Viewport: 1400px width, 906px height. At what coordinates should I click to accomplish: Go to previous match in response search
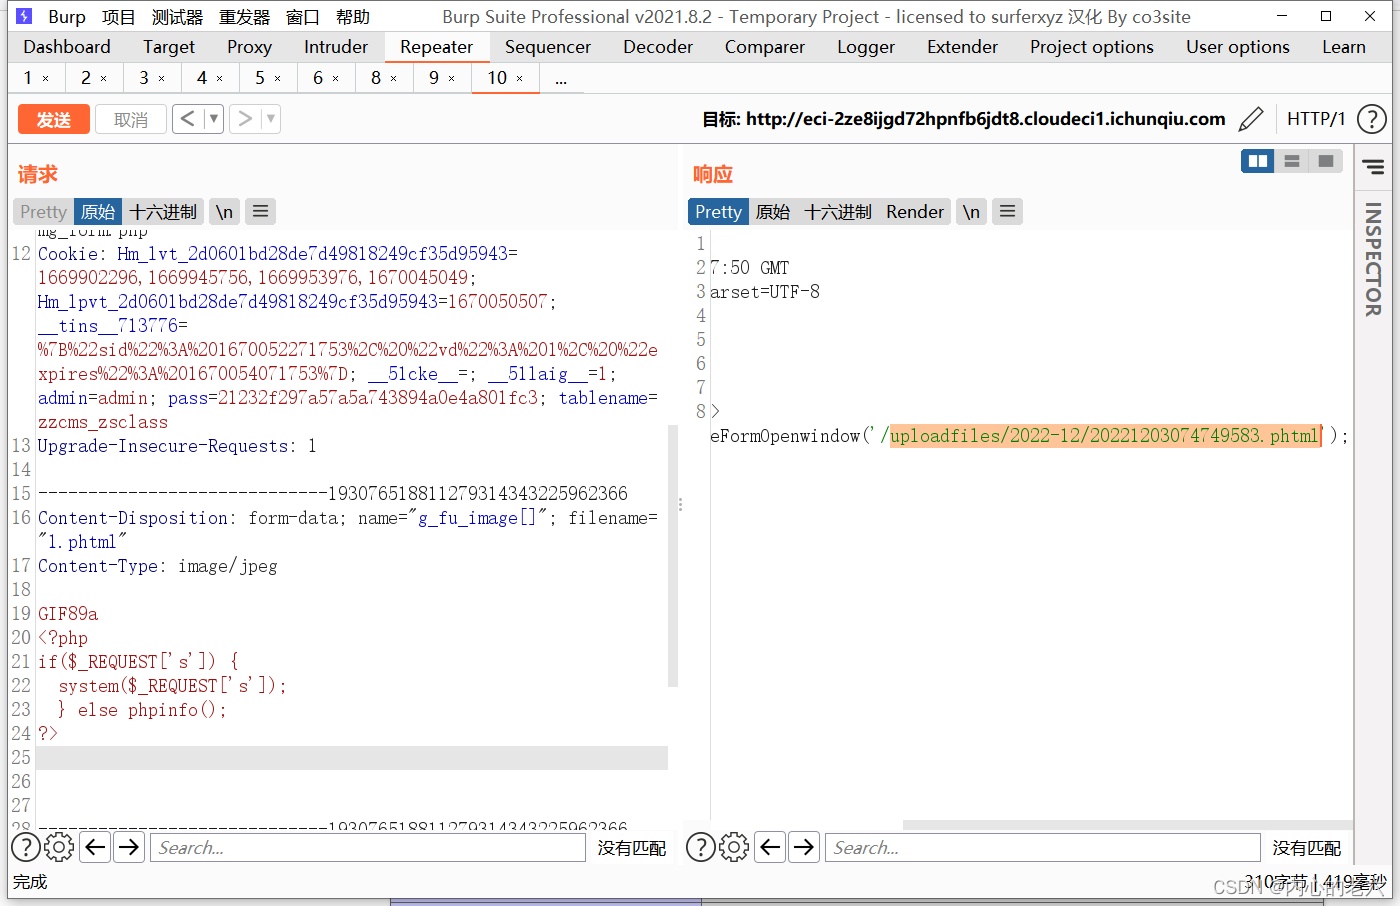coord(770,848)
